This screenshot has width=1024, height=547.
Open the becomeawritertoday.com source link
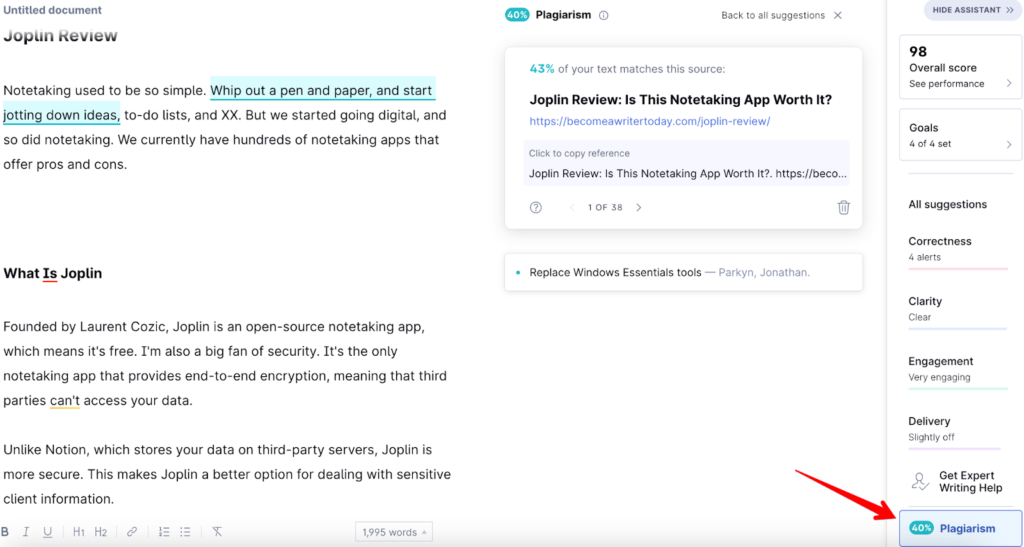(x=650, y=121)
